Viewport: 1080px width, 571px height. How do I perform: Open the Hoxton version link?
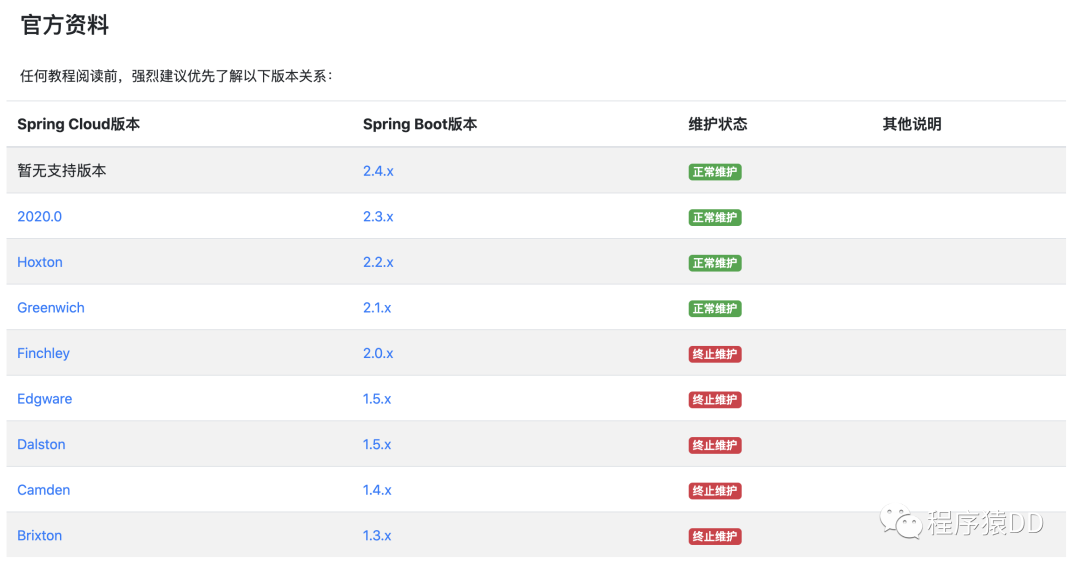click(x=40, y=262)
